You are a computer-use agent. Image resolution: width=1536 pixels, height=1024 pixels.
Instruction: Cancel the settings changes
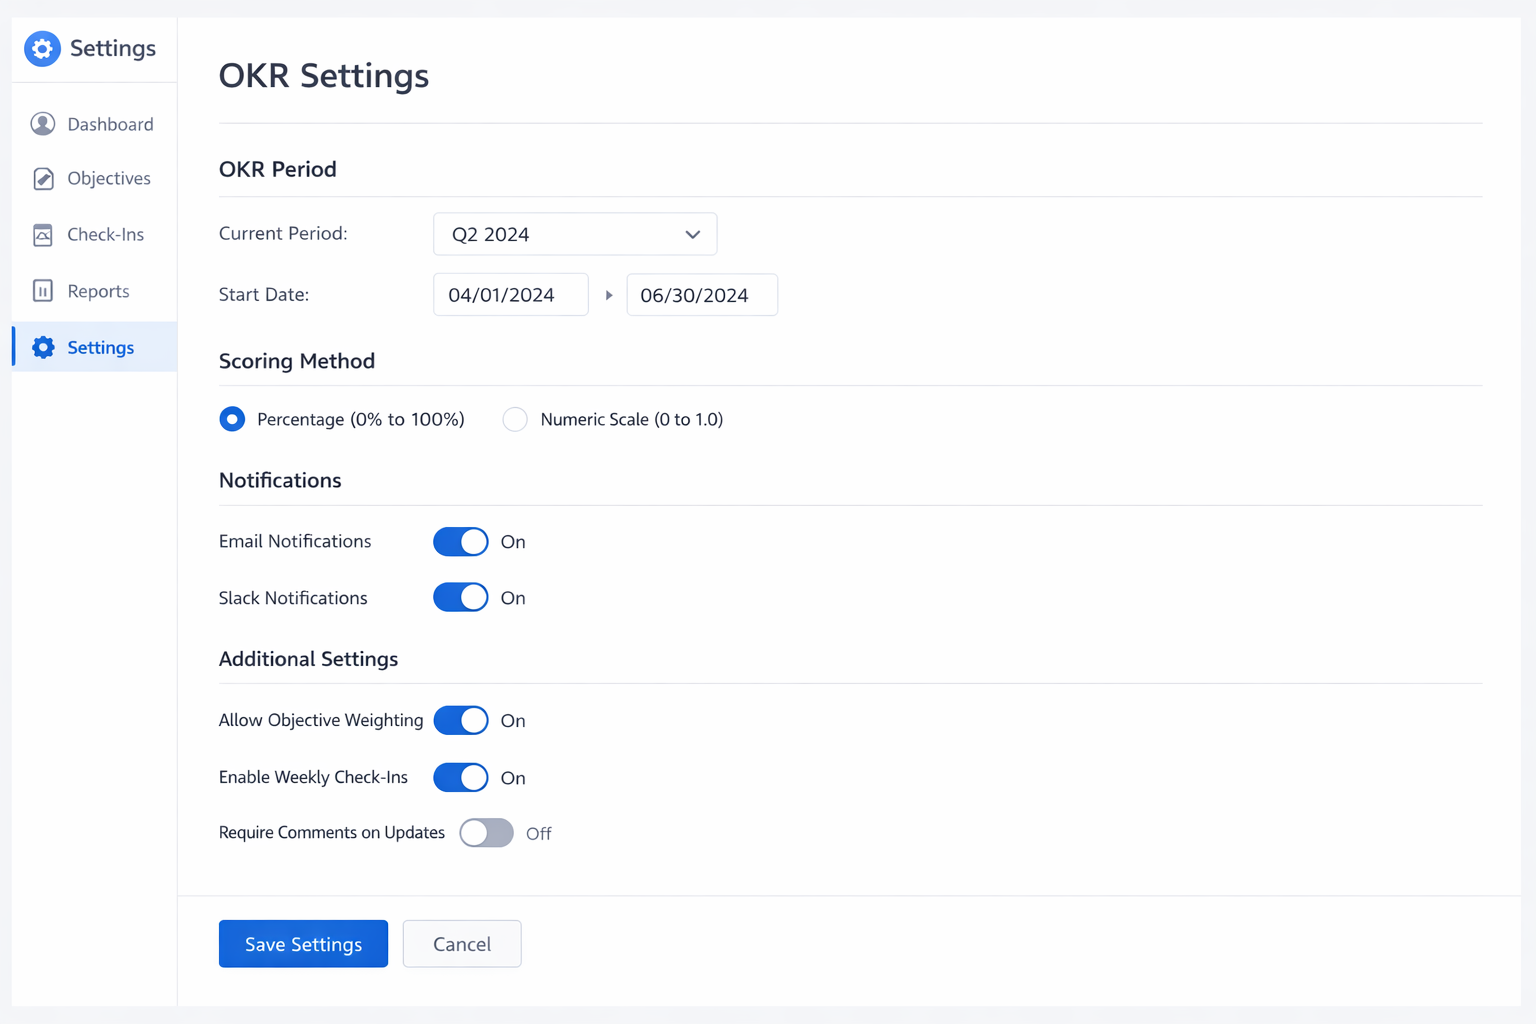(461, 943)
